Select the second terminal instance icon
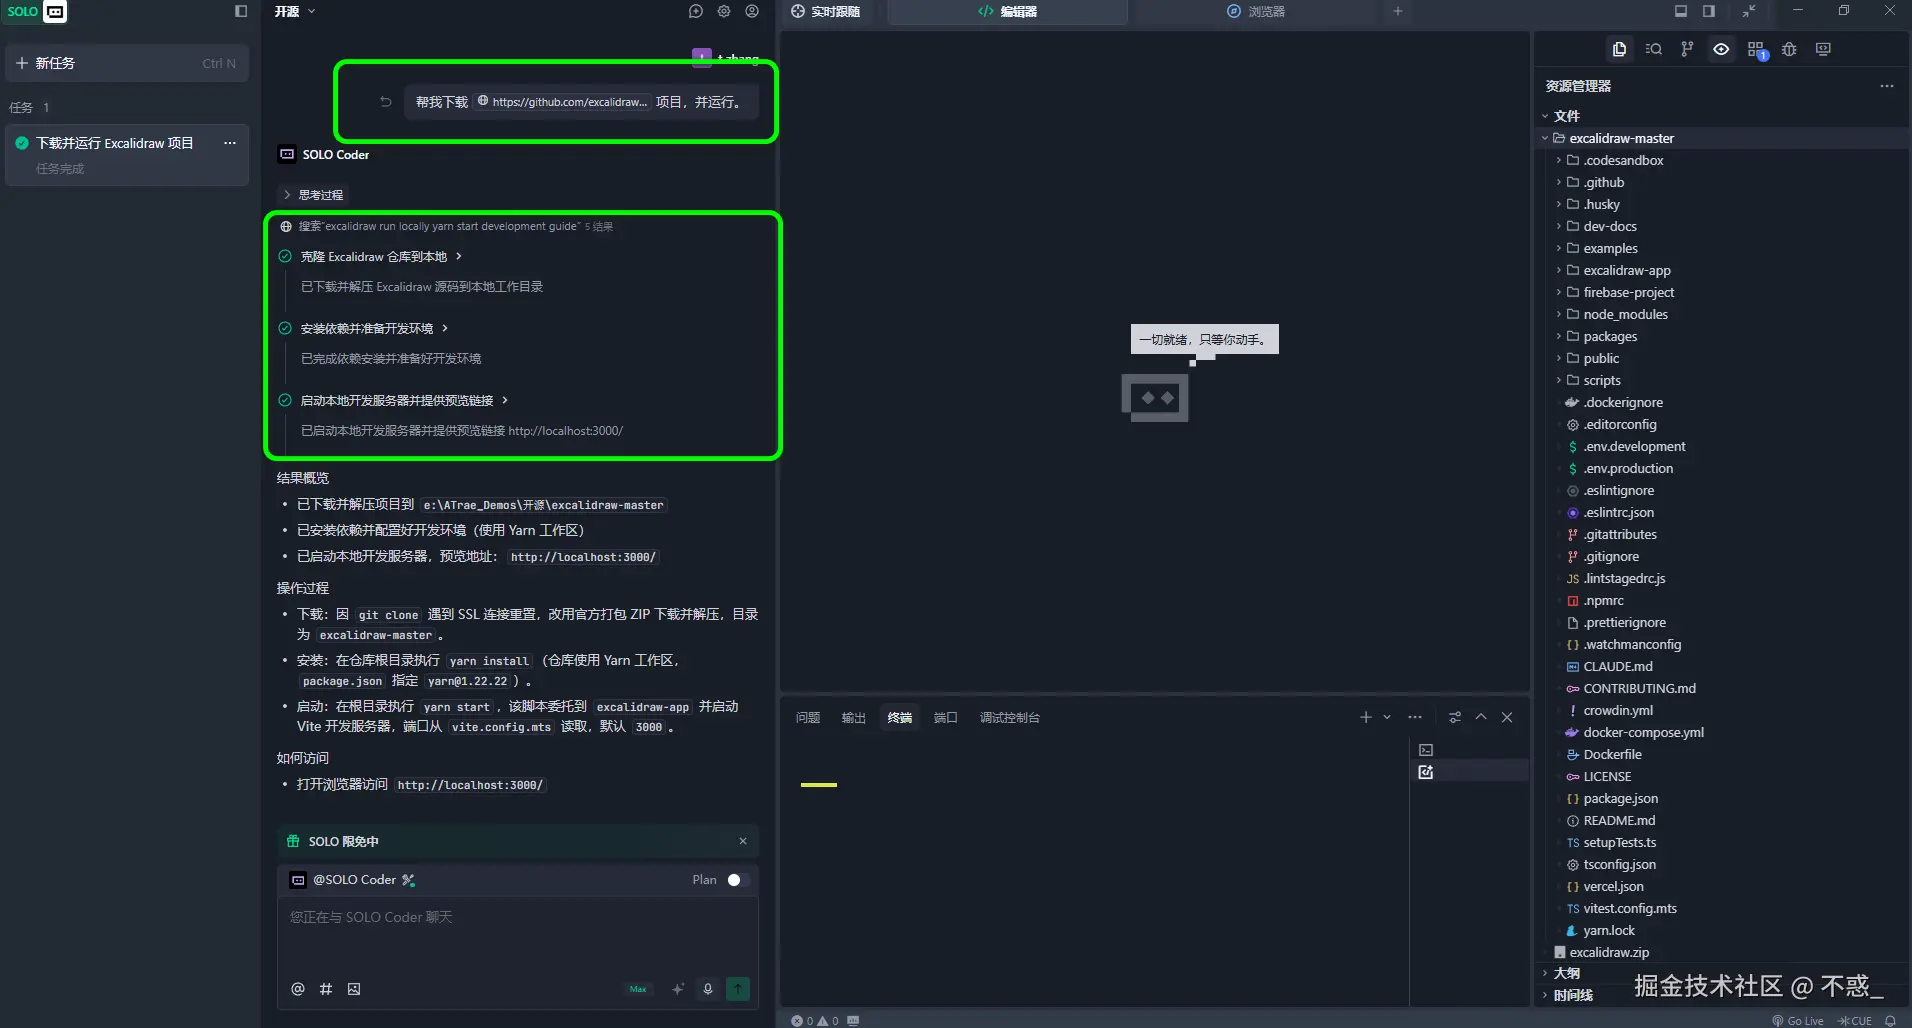The width and height of the screenshot is (1912, 1028). point(1426,772)
